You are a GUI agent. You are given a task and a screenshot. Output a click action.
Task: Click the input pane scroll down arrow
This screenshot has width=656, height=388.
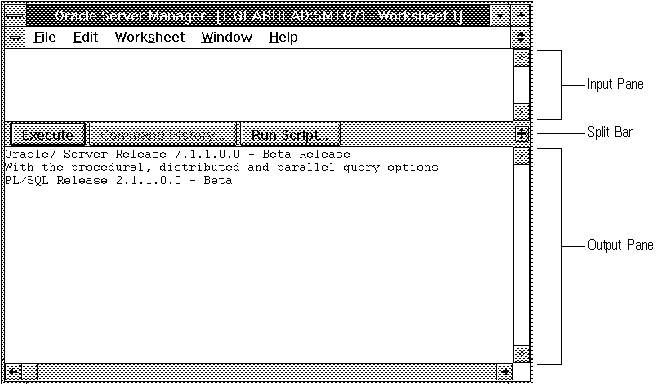pyautogui.click(x=521, y=112)
